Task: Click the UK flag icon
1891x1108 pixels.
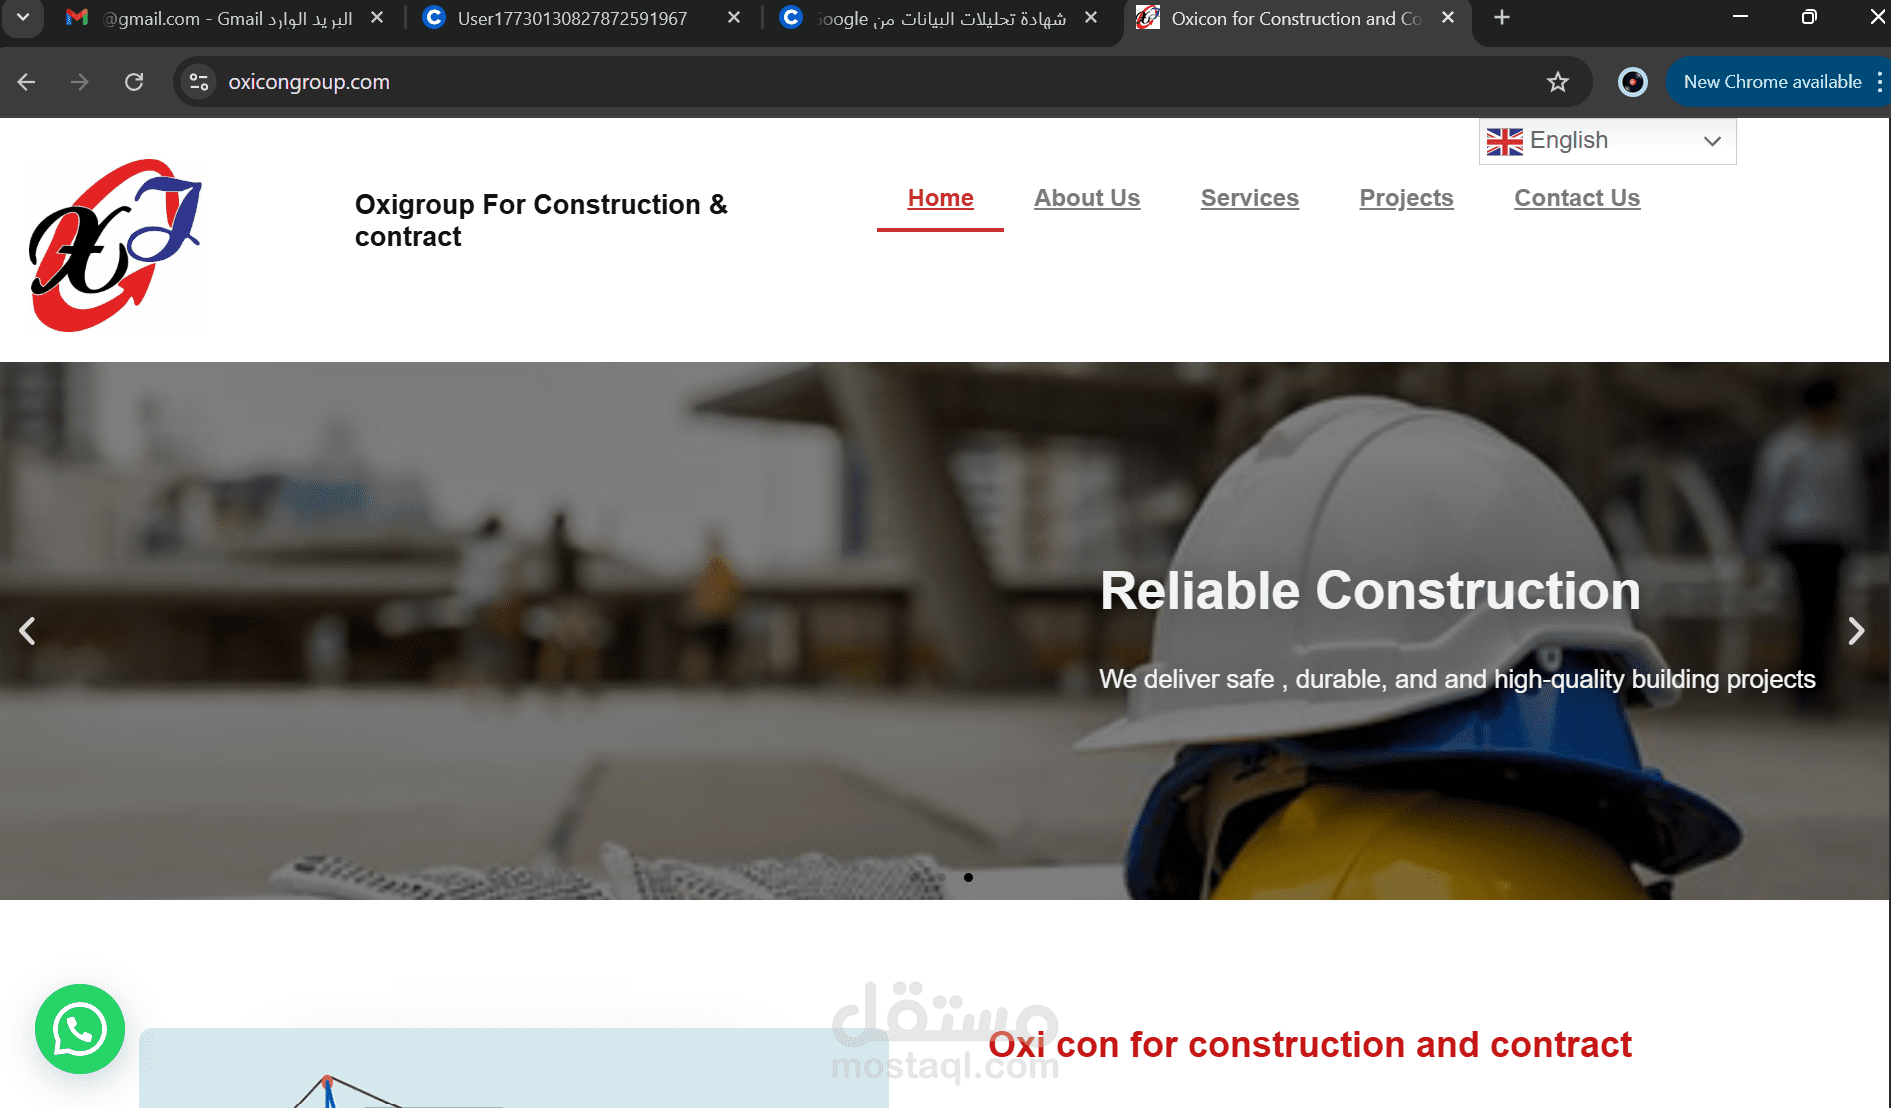Action: 1504,142
